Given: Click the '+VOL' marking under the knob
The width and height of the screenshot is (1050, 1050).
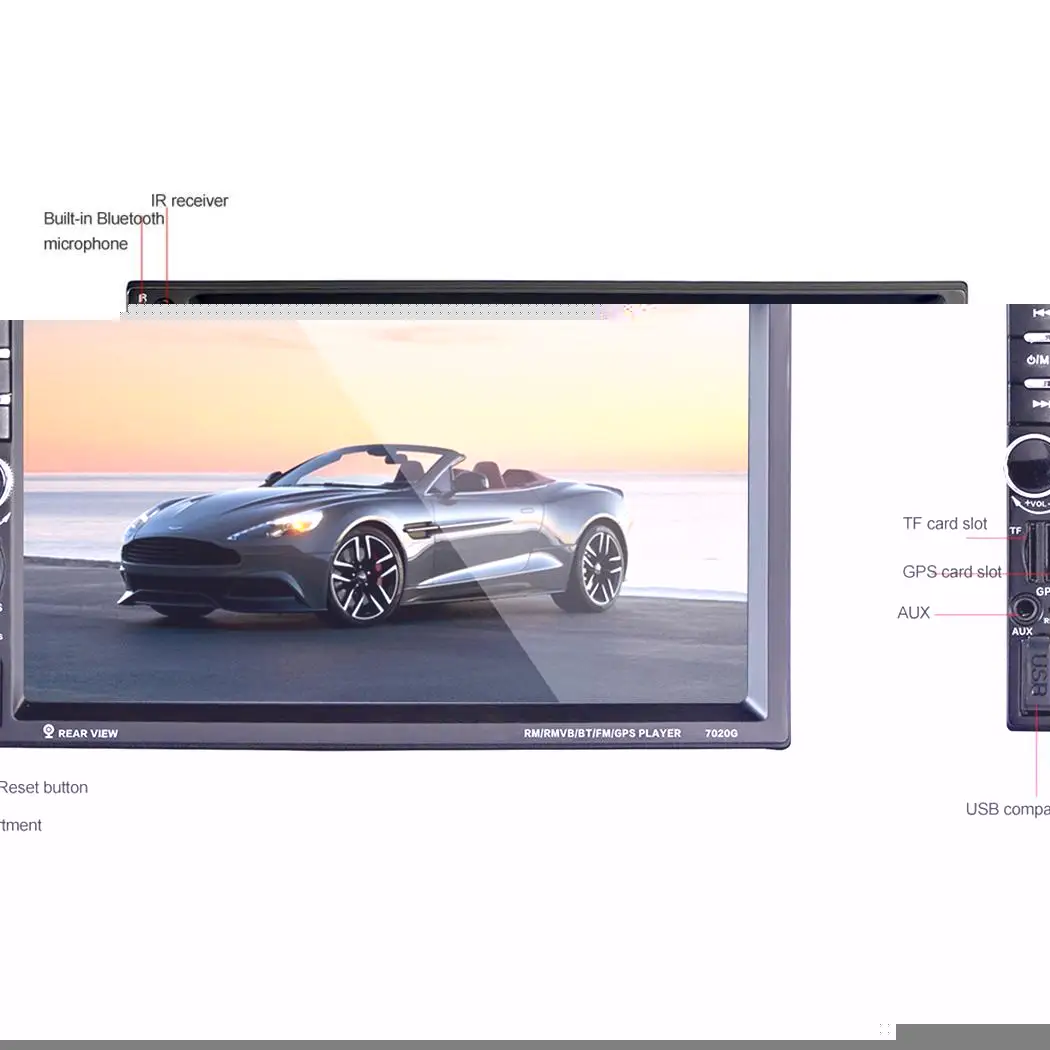Looking at the screenshot, I should coord(1037,504).
